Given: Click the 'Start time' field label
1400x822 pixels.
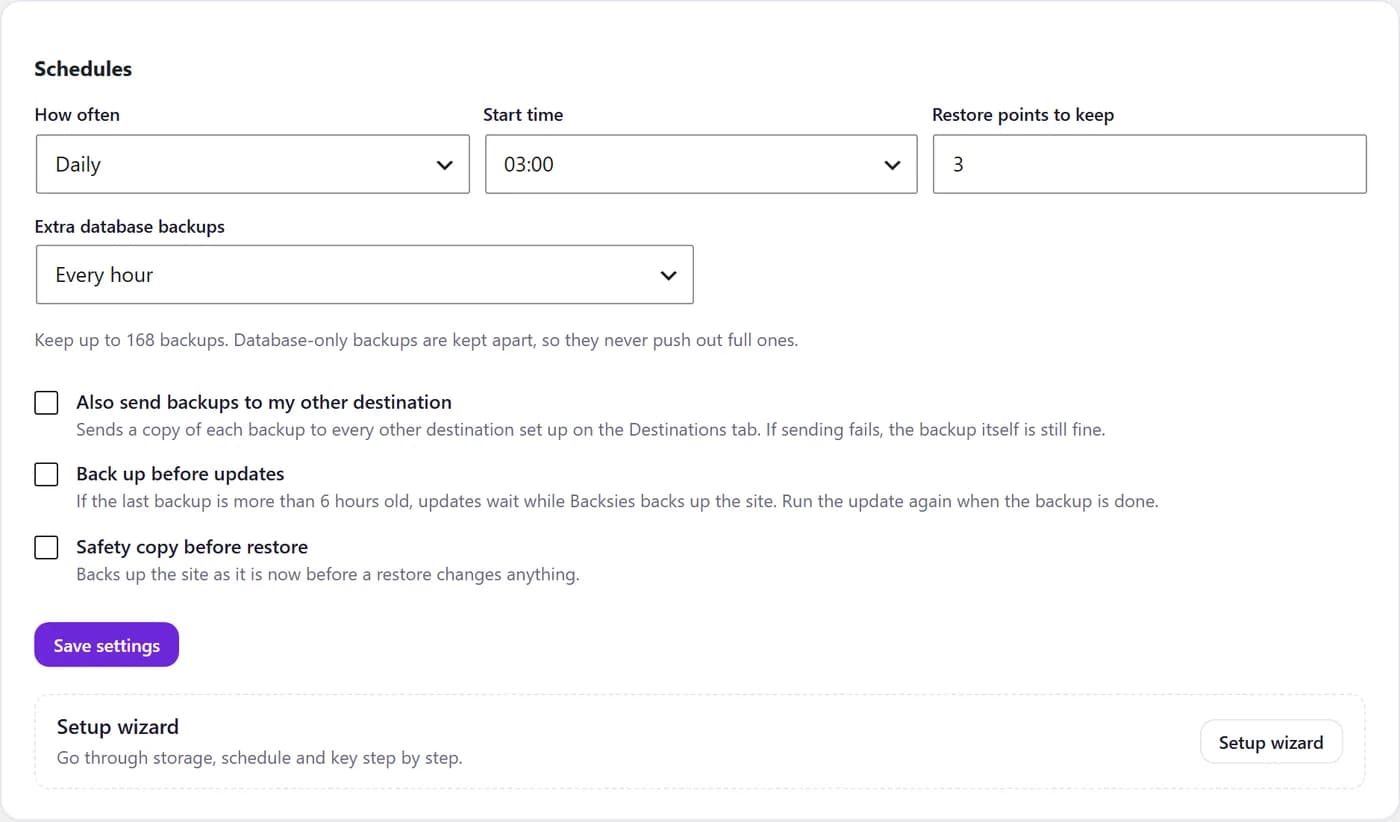Looking at the screenshot, I should (523, 115).
